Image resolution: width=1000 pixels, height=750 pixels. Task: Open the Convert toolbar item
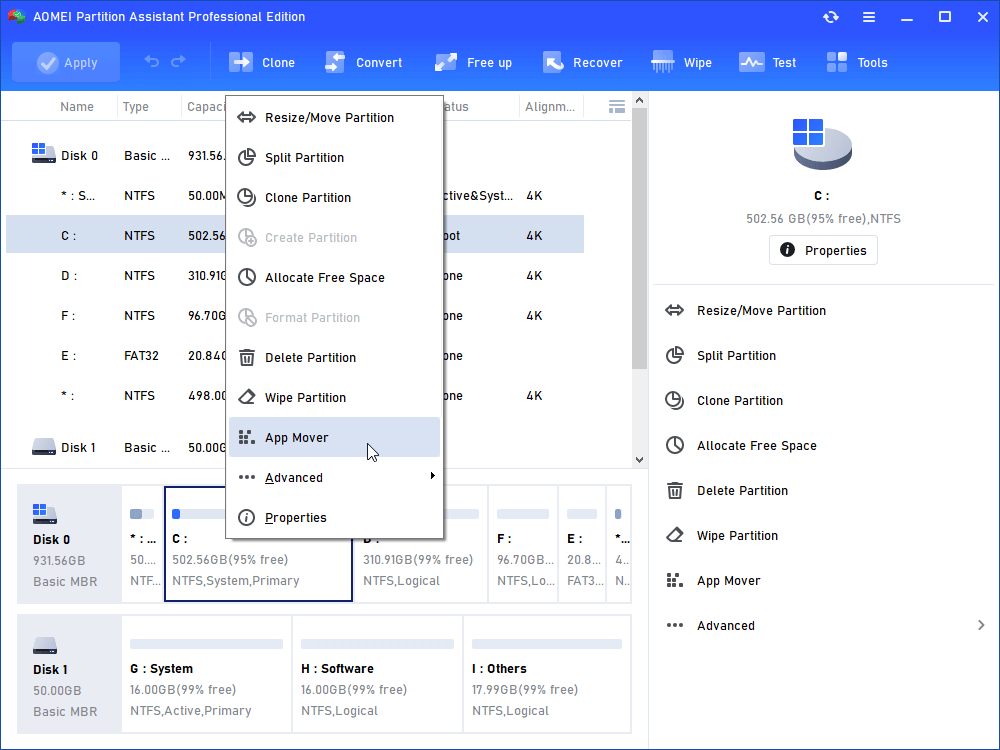click(x=364, y=62)
